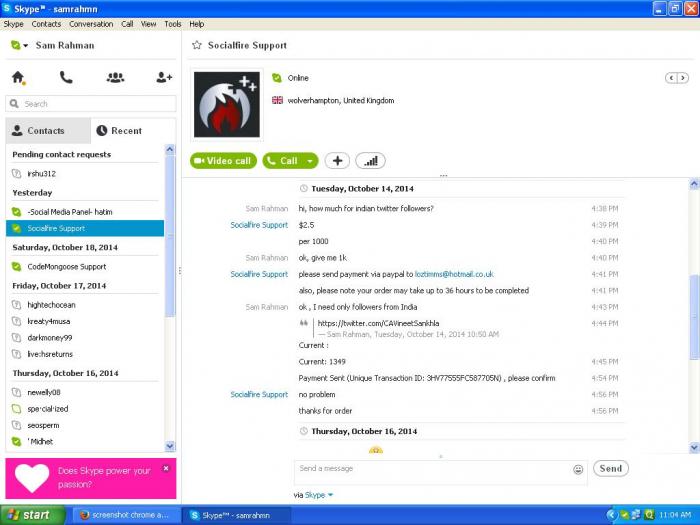This screenshot has width=700, height=525.
Task: Click the profile panel next arrow
Action: click(x=683, y=78)
